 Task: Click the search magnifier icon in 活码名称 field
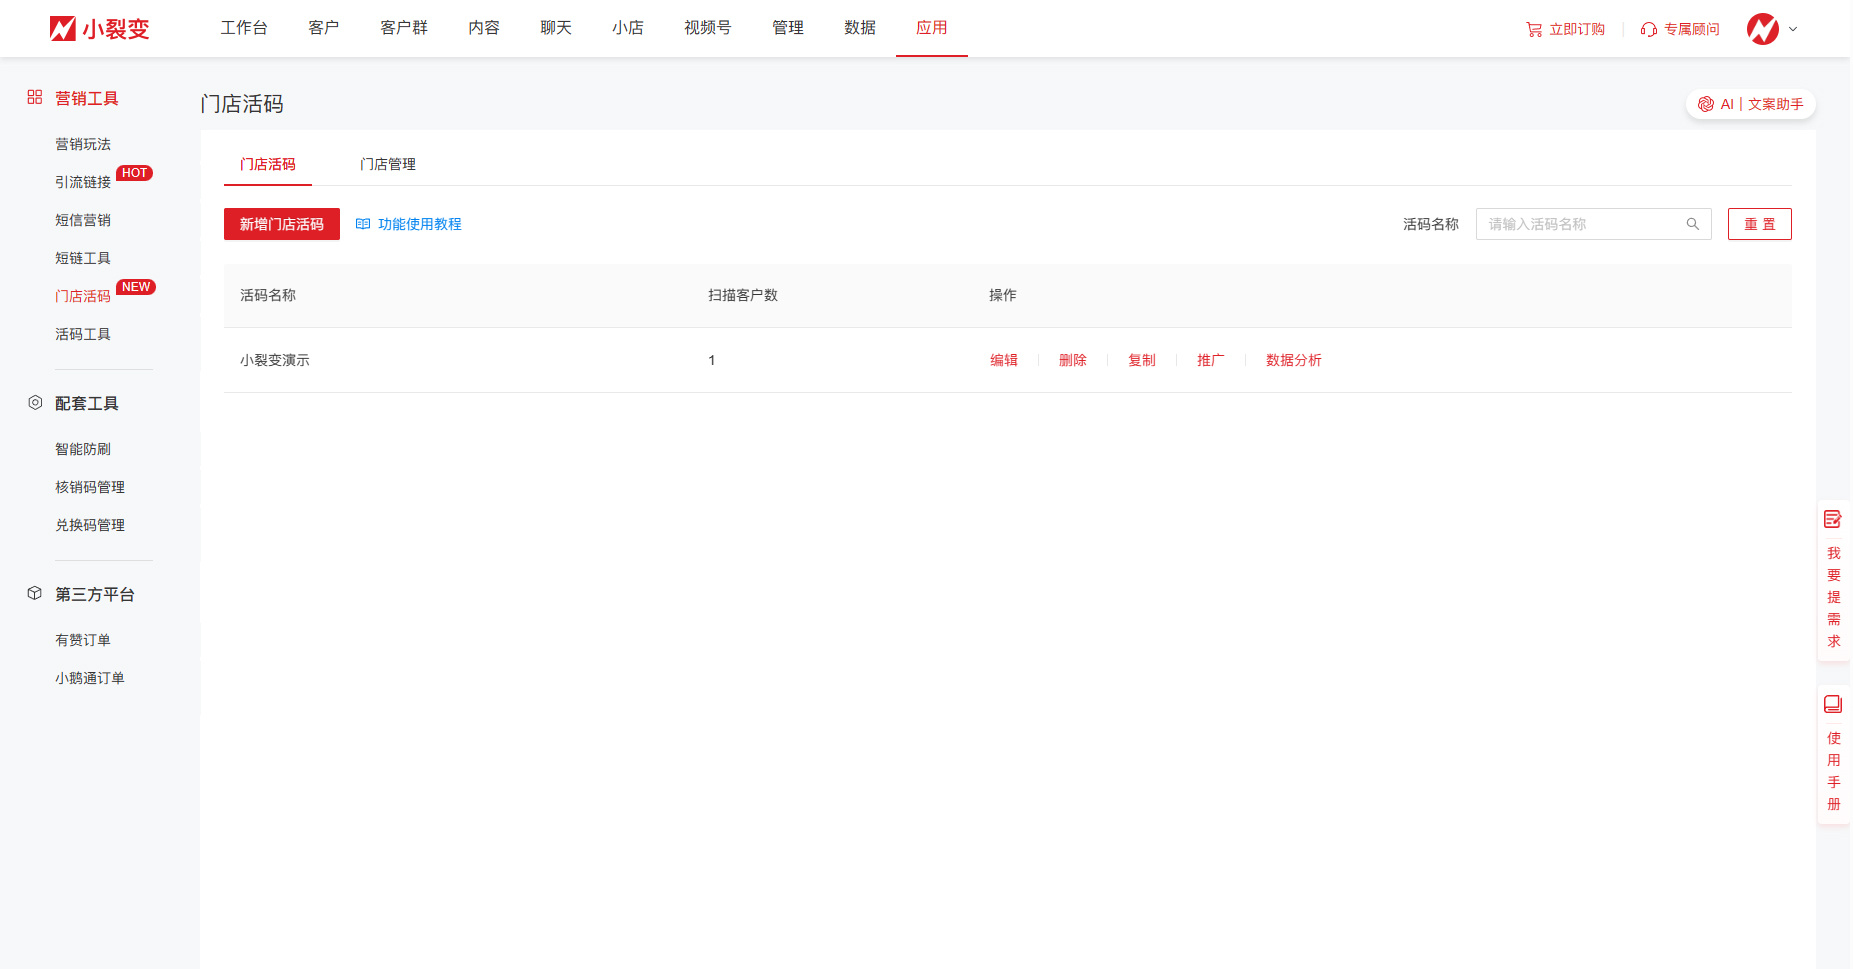tap(1693, 224)
